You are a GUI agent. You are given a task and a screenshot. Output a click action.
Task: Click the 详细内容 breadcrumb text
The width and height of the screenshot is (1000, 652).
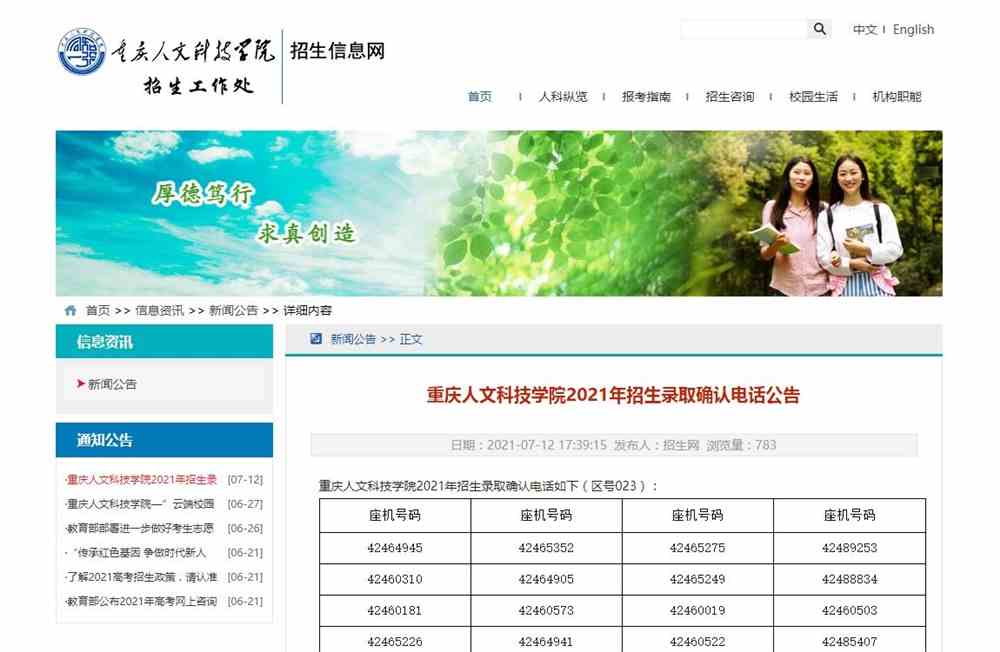(307, 311)
